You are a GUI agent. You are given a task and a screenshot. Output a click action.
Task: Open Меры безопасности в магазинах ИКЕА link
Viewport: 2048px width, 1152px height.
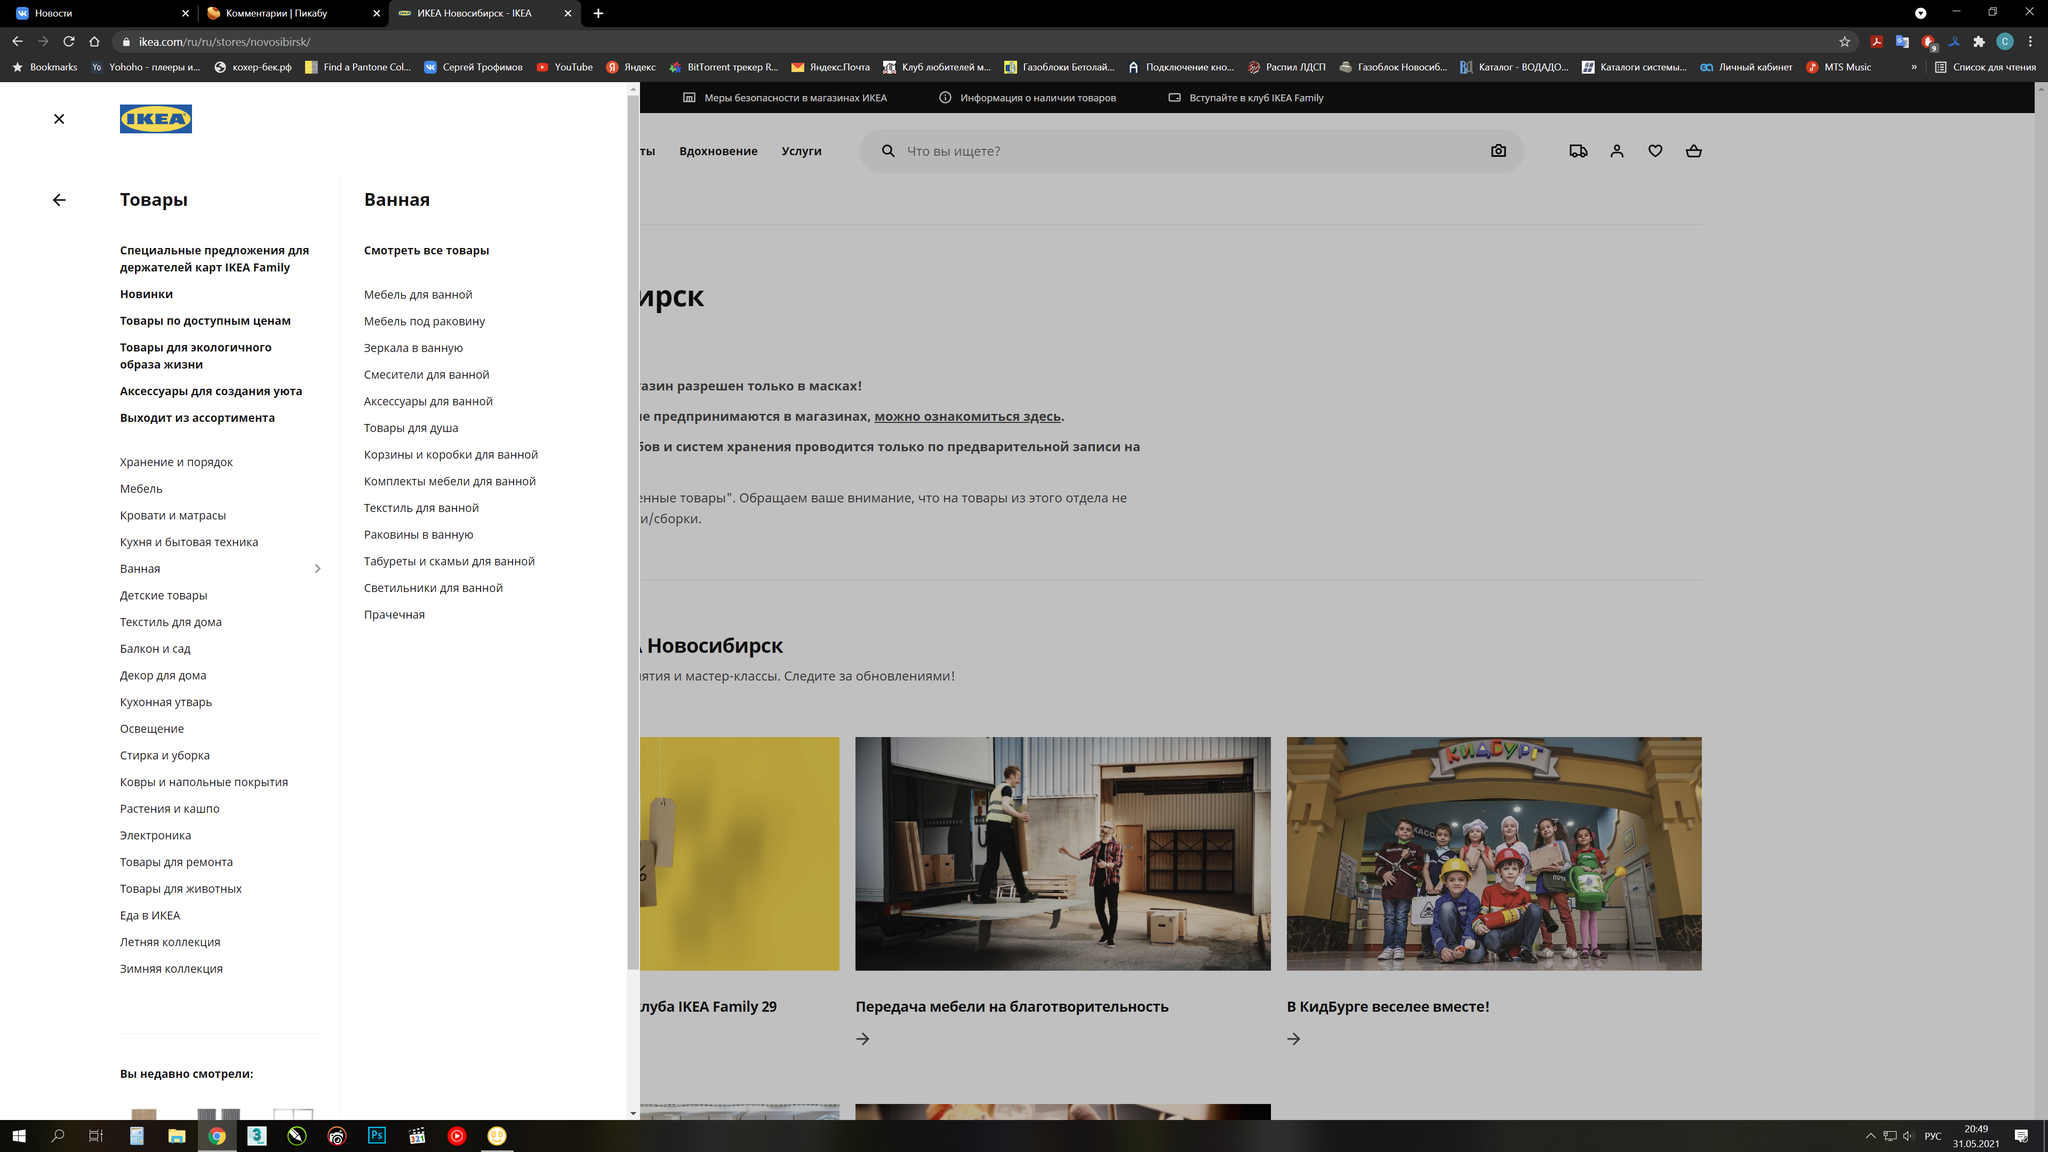(x=785, y=98)
